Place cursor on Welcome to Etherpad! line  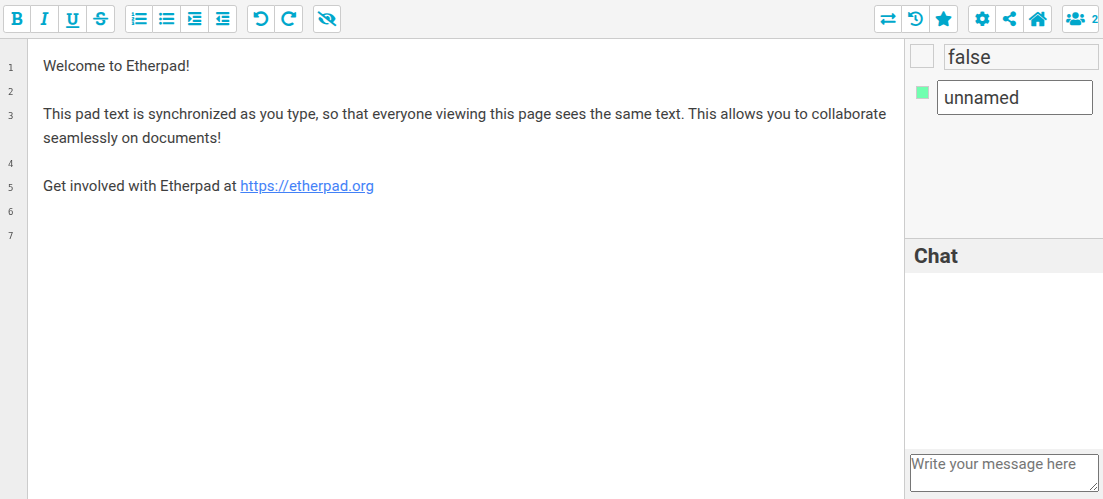(x=117, y=66)
